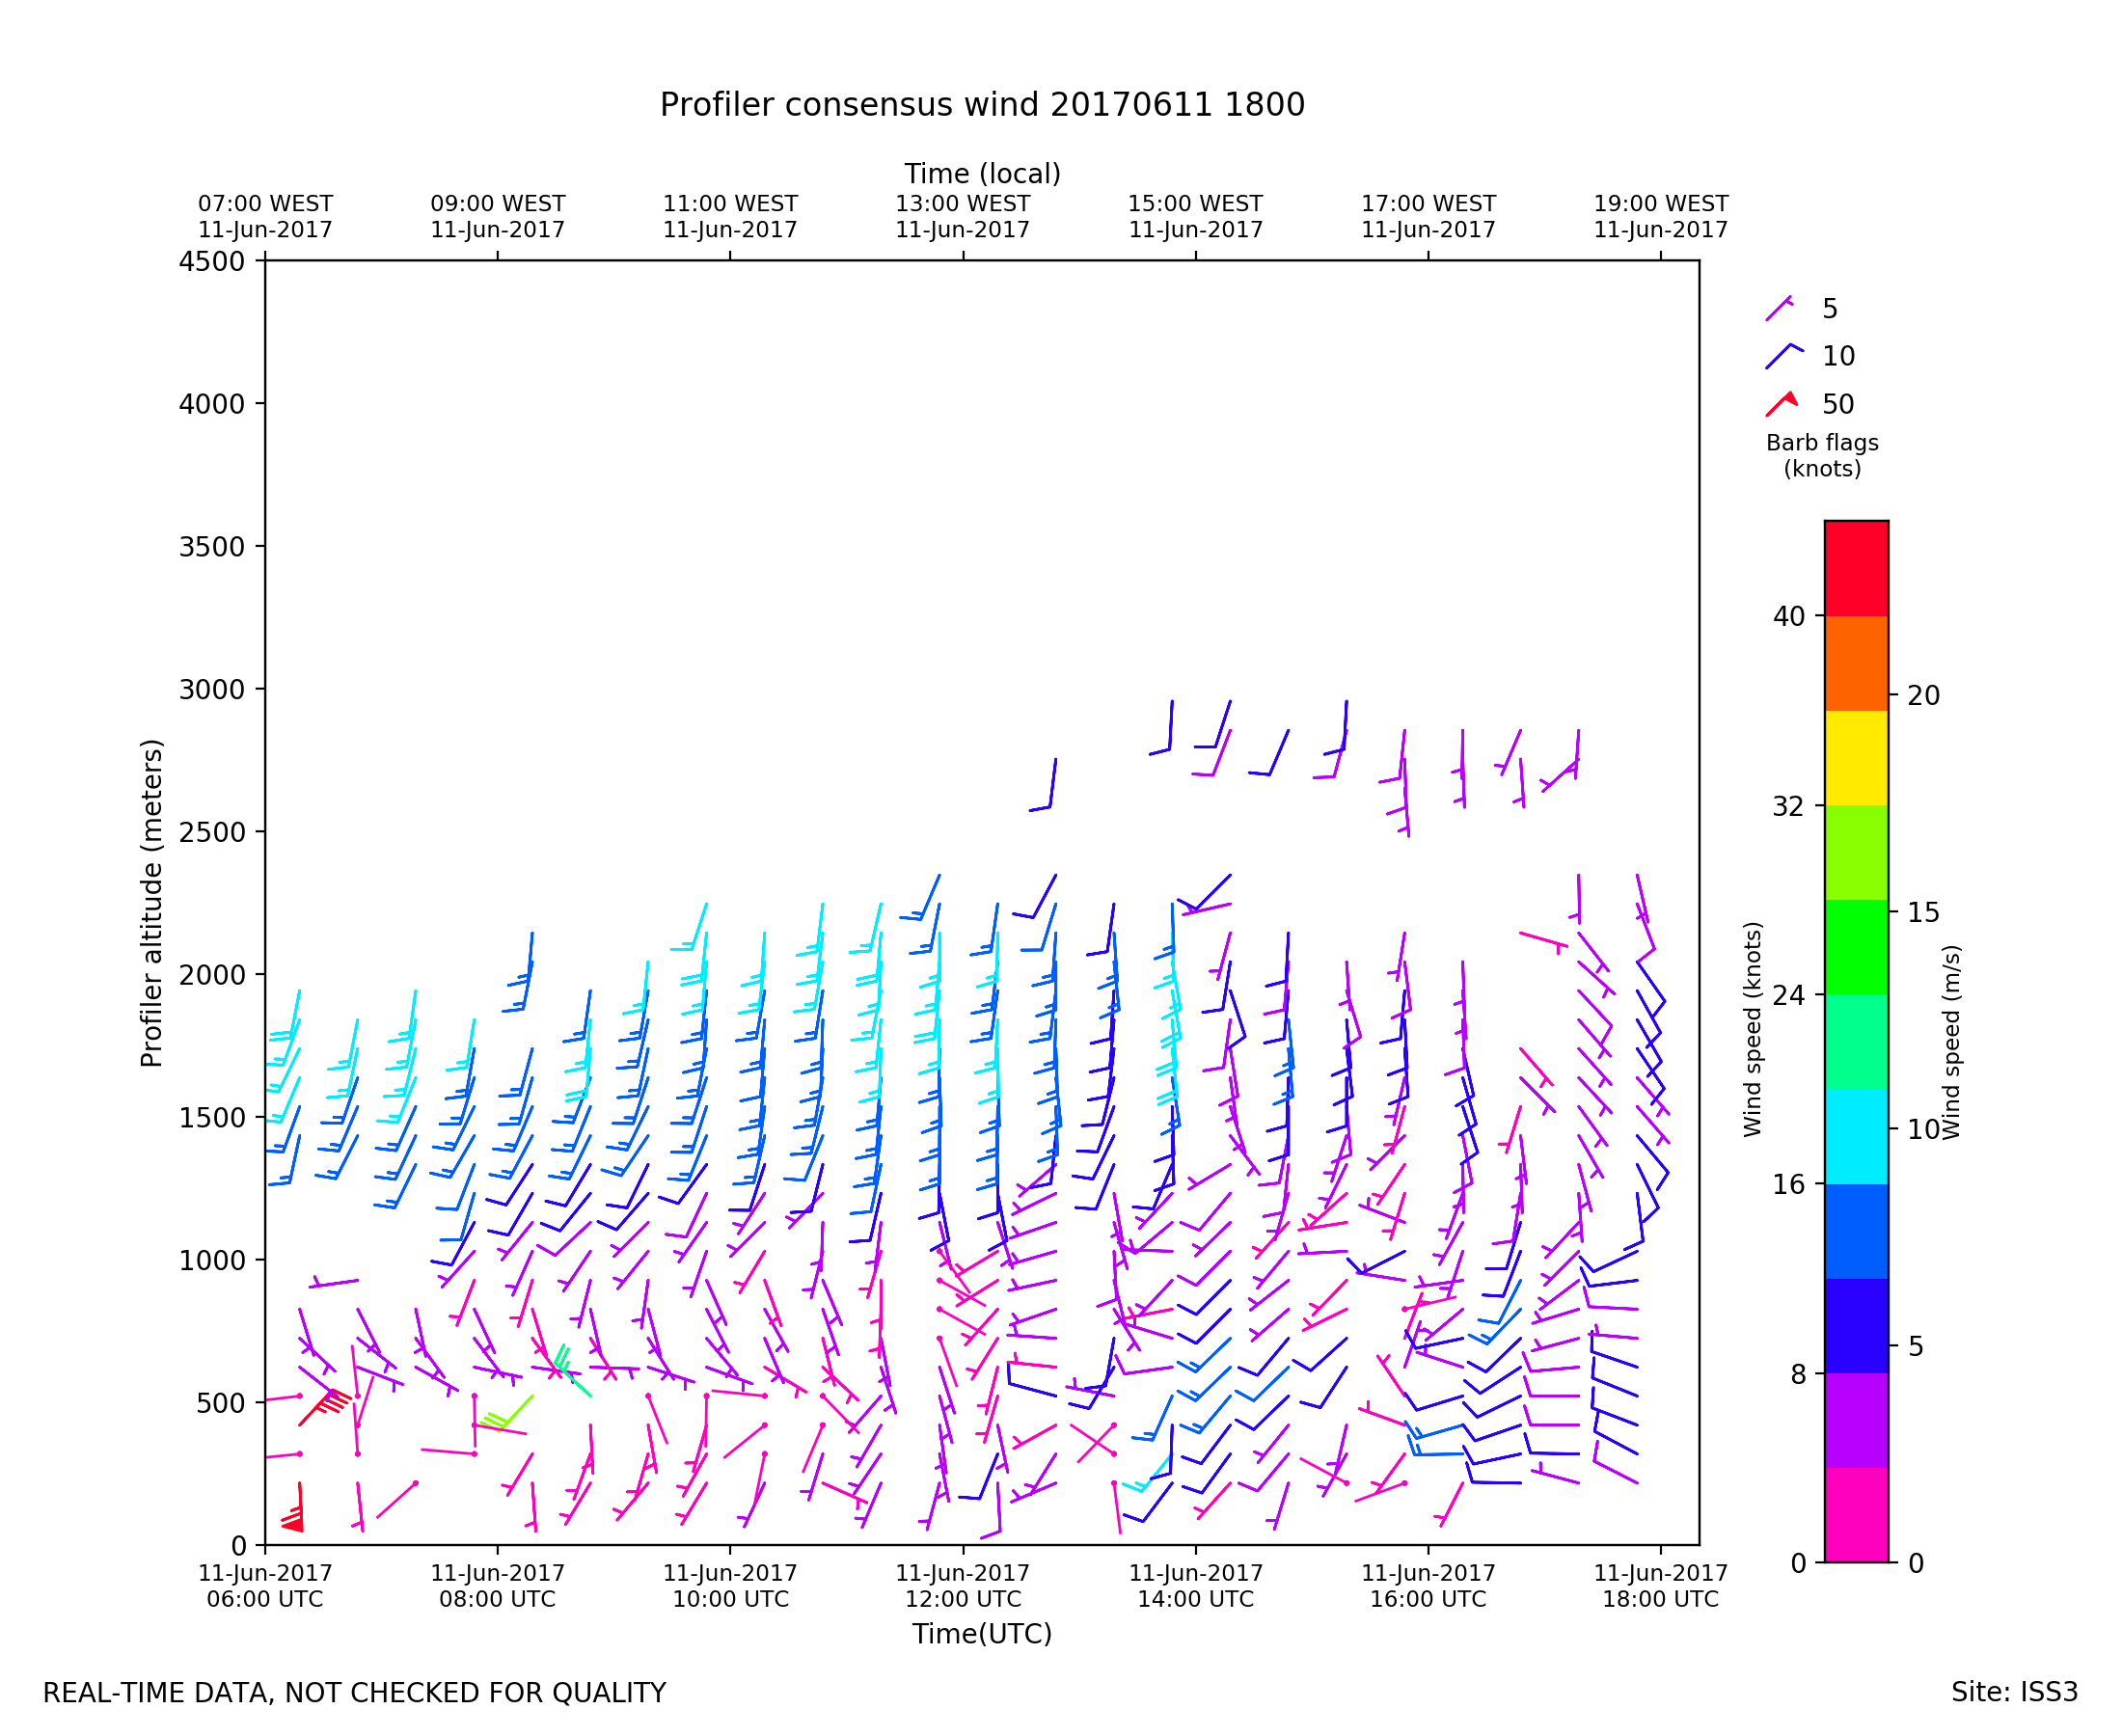The width and height of the screenshot is (2122, 1736).
Task: Click the red segment of the colorbar
Action: 1856,568
